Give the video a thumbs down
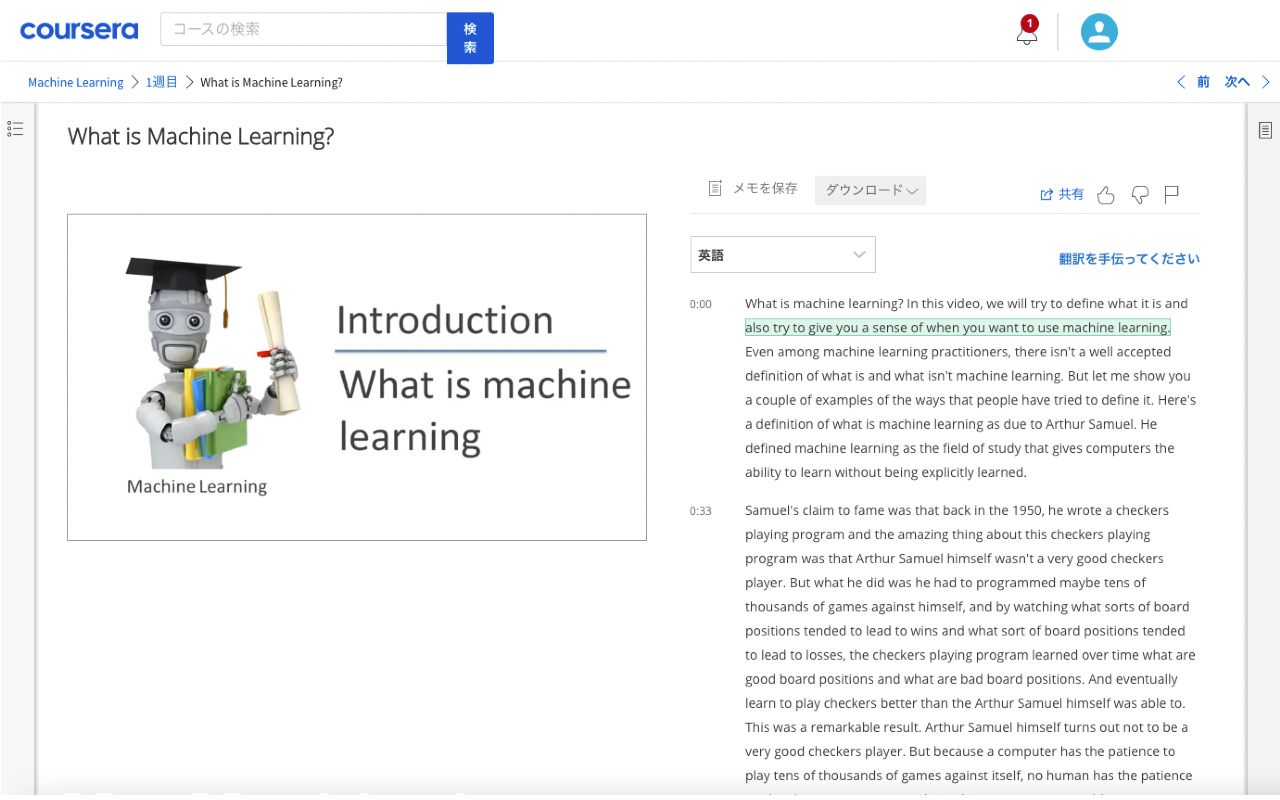The image size is (1280, 800). click(x=1139, y=195)
